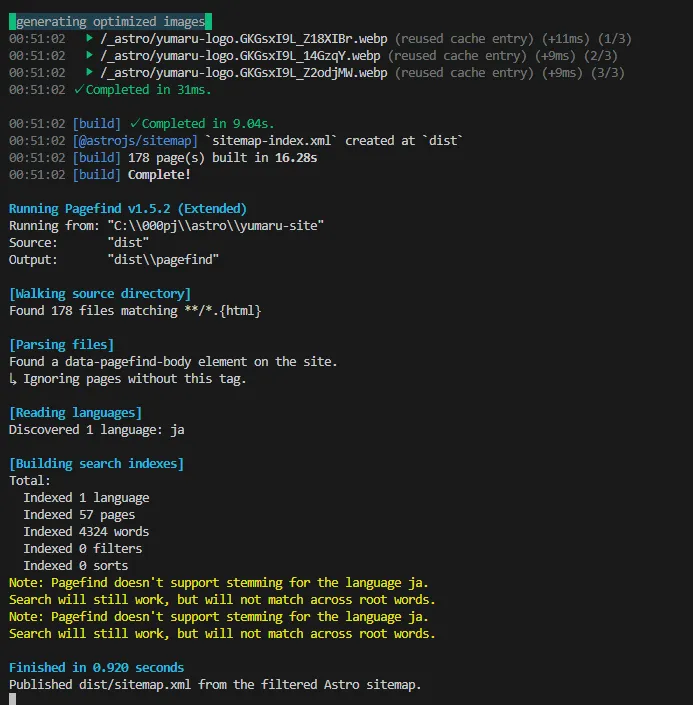Click 'Indexed 57 pages'
693x705 pixels.
pos(79,515)
